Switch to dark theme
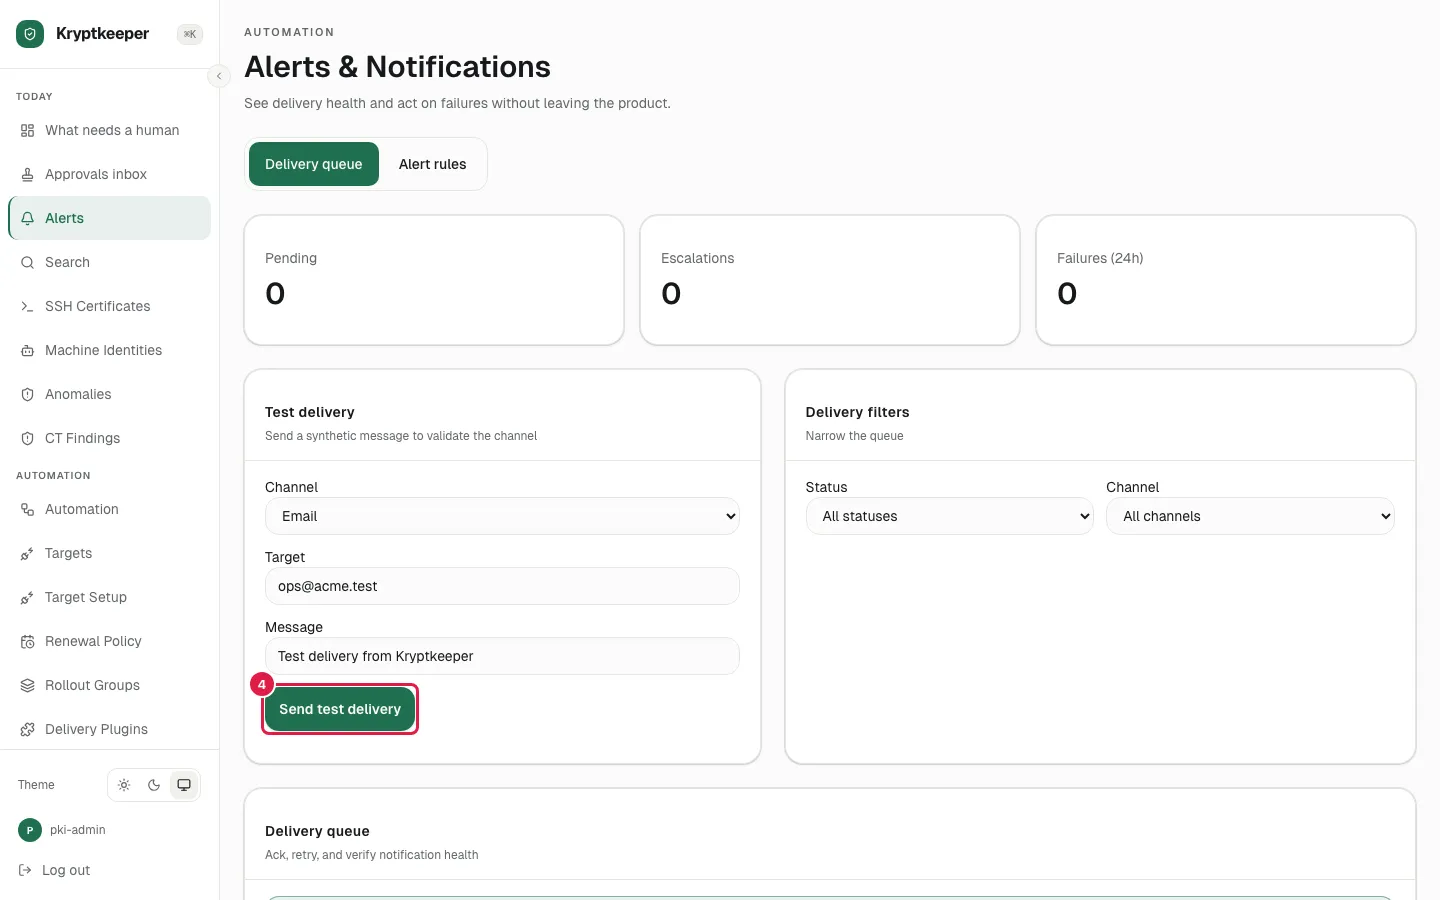This screenshot has height=900, width=1440. click(154, 785)
